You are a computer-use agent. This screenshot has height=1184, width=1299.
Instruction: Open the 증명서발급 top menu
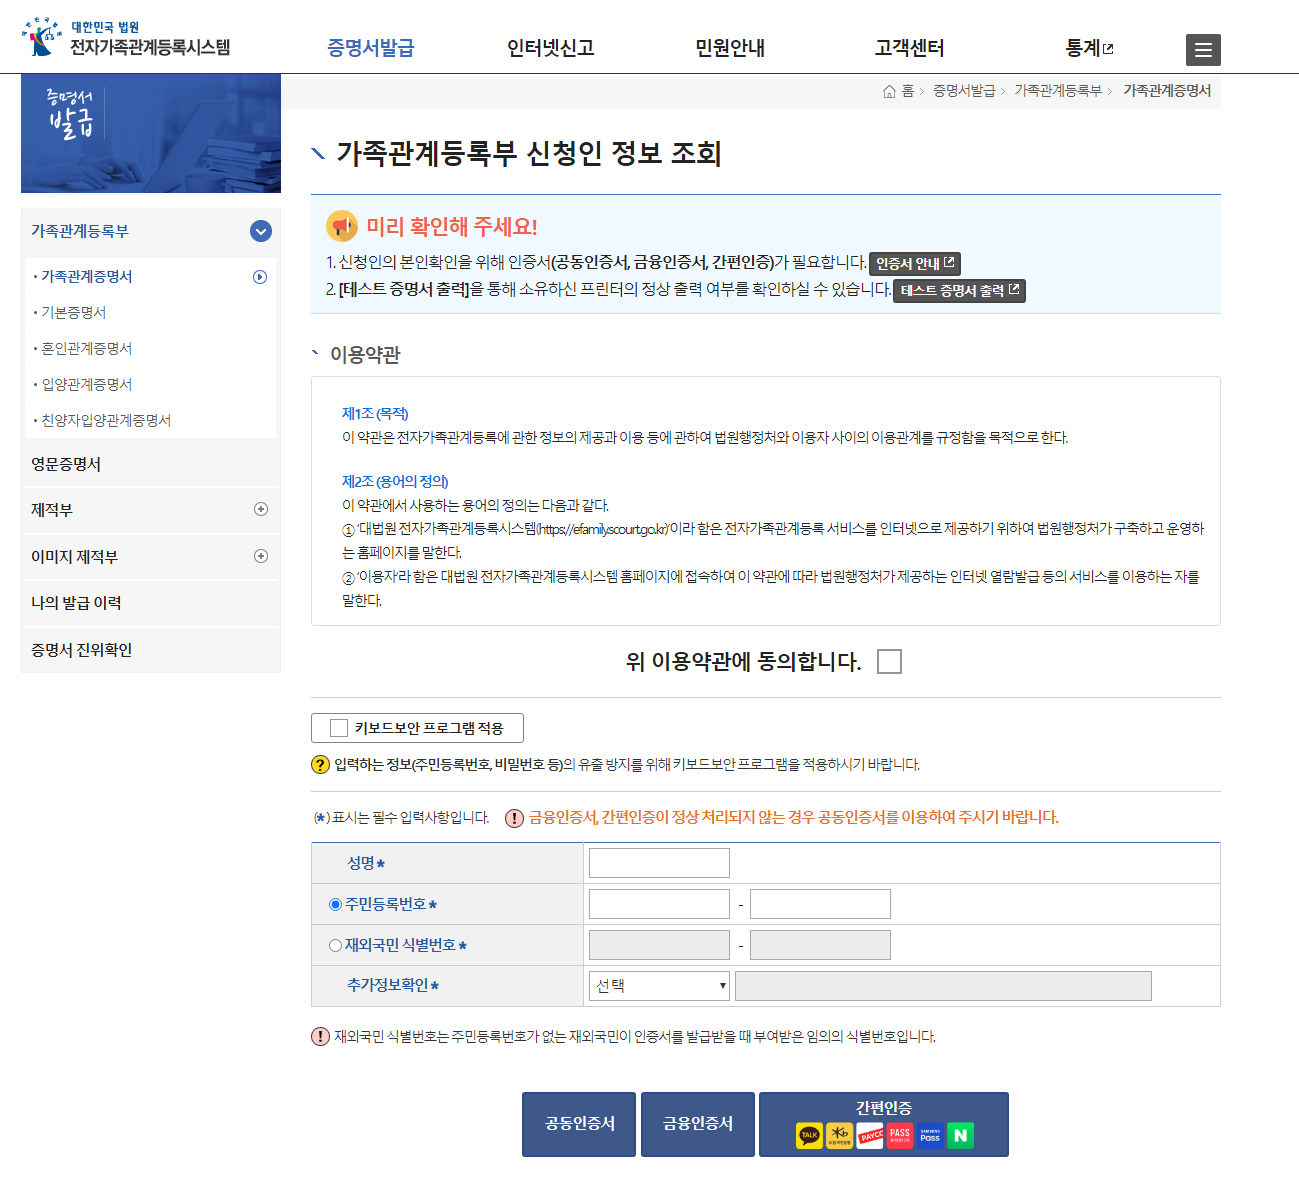[x=371, y=47]
